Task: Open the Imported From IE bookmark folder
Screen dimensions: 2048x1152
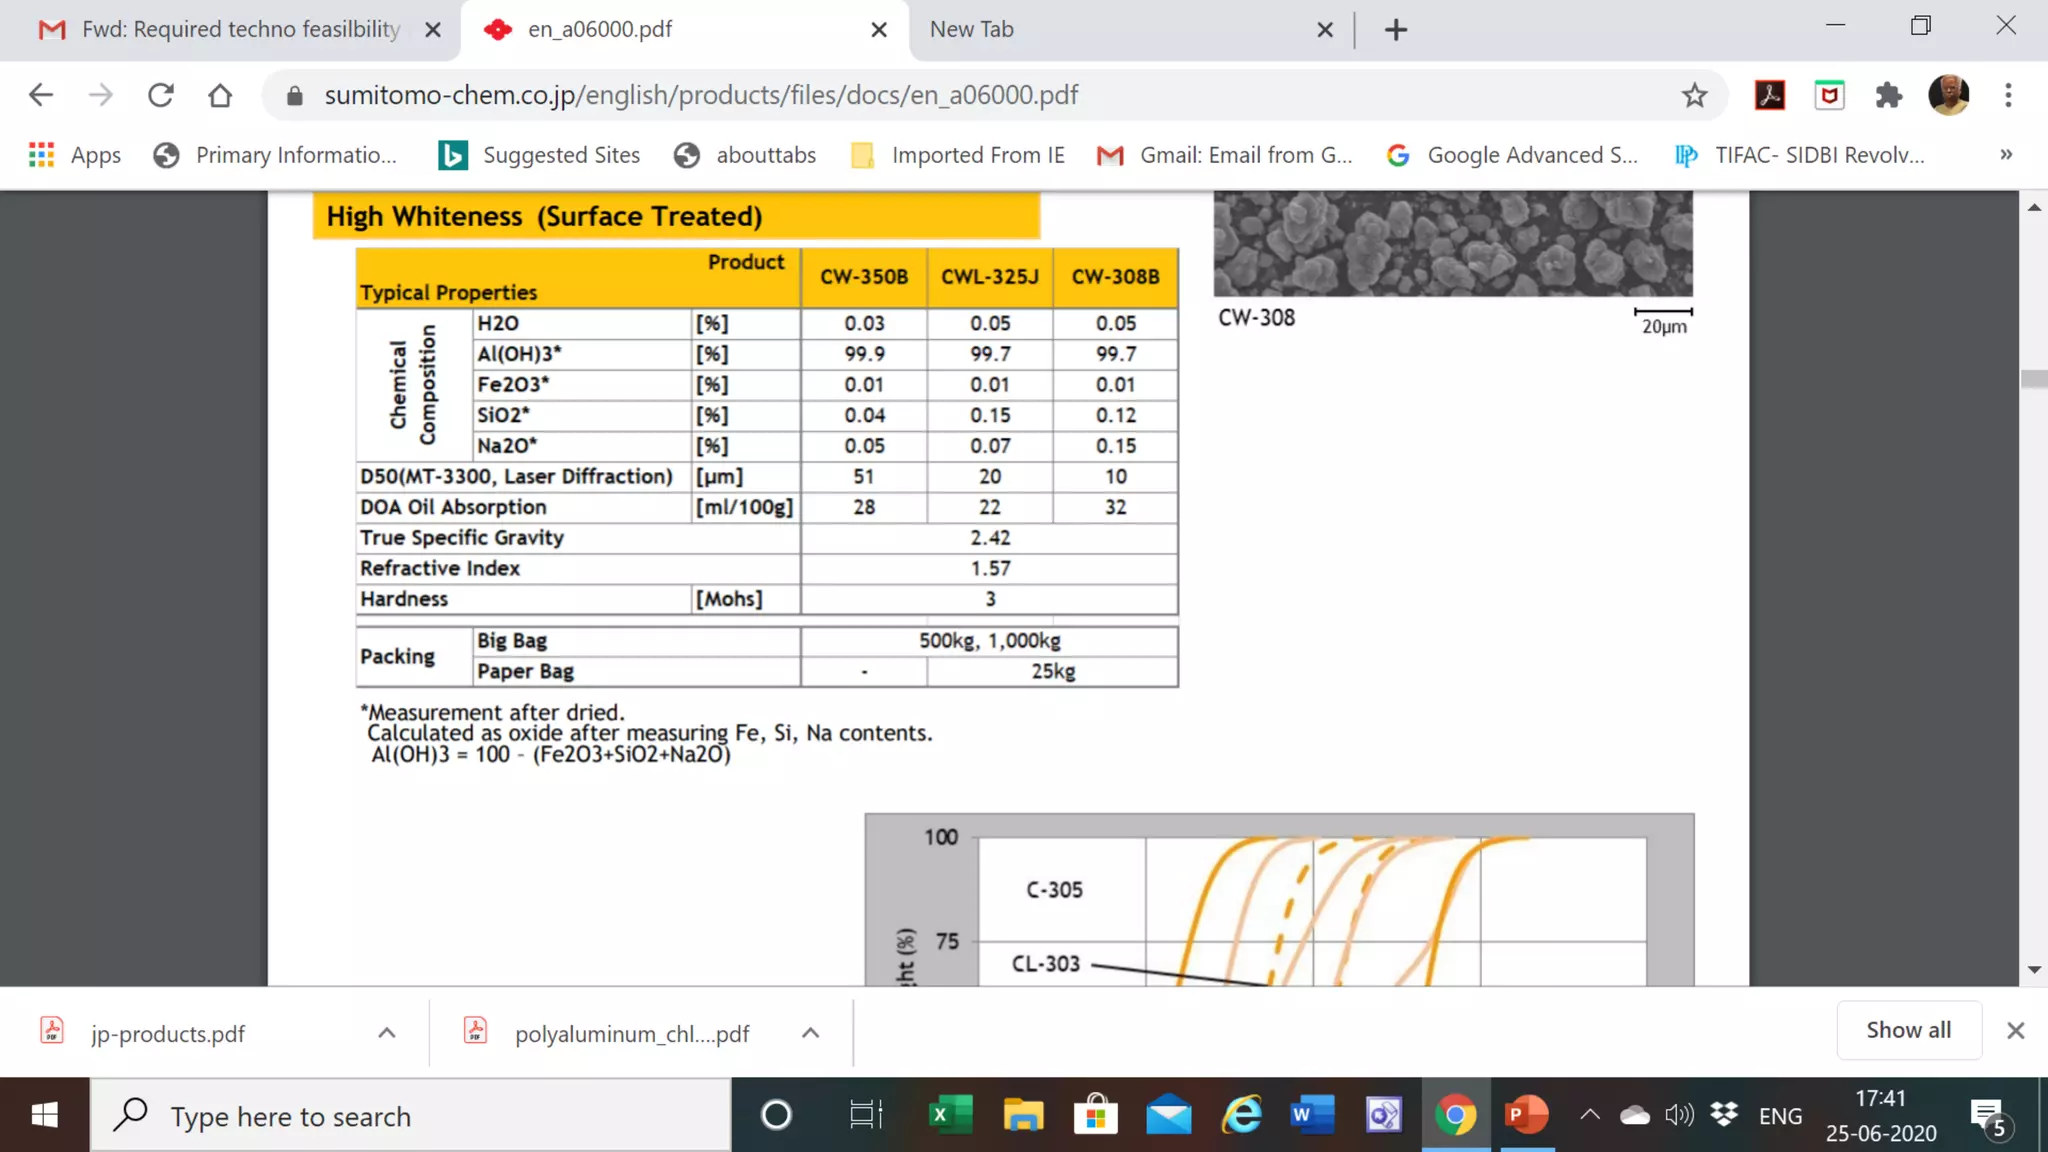Action: pos(957,155)
